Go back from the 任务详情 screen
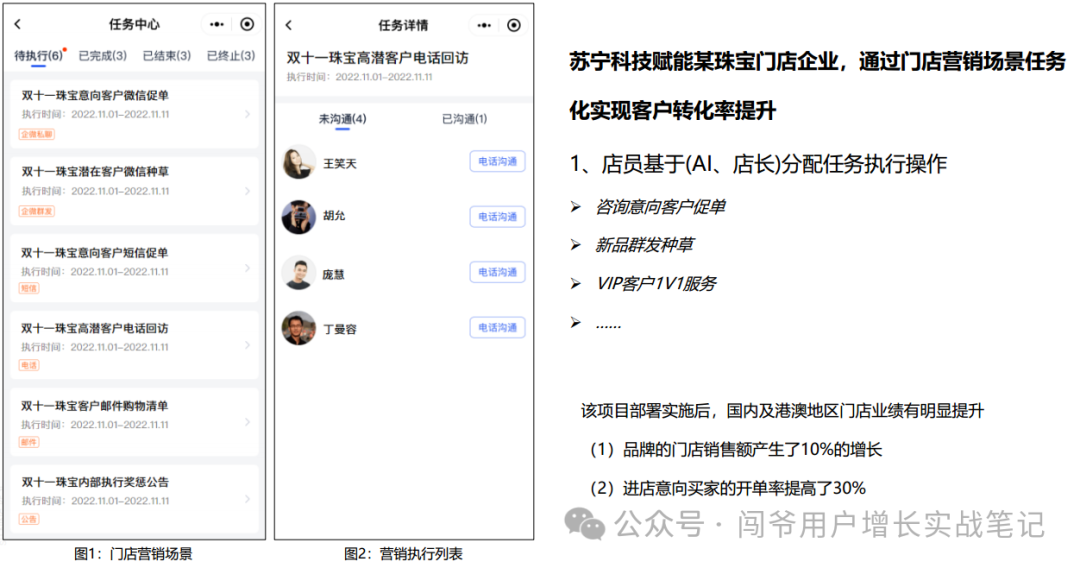 click(289, 25)
